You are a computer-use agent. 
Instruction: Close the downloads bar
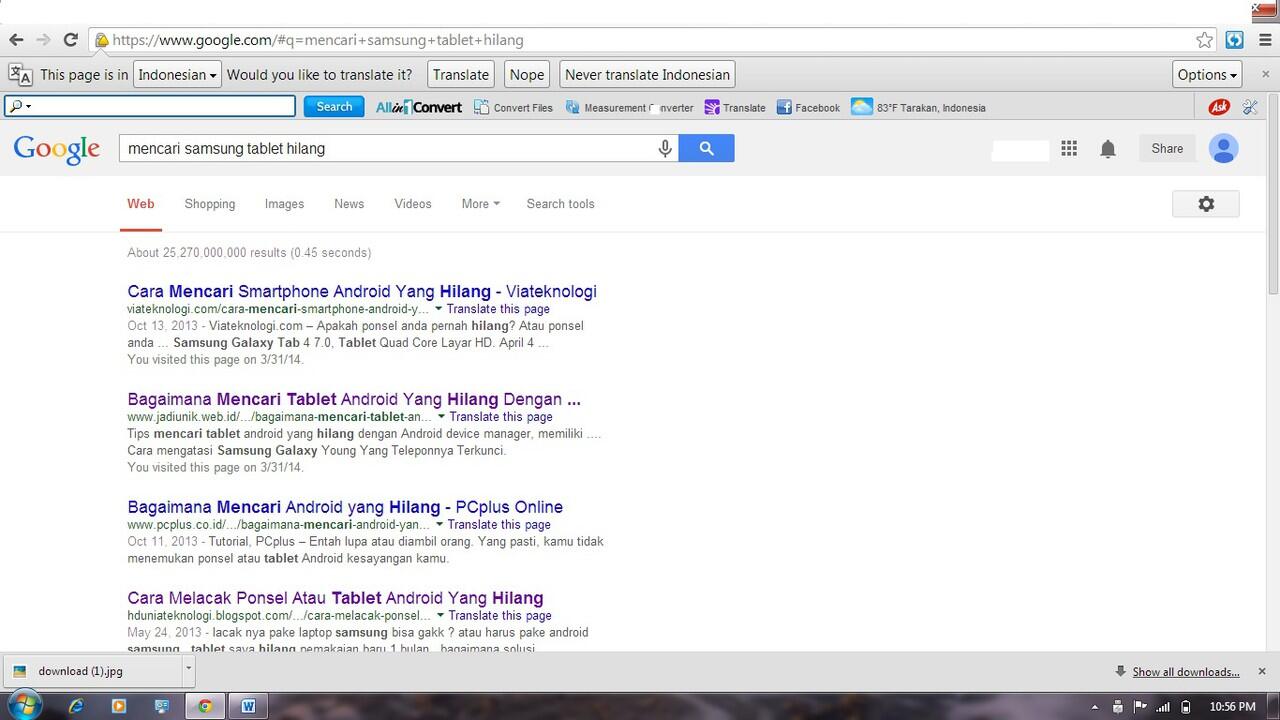(1262, 671)
